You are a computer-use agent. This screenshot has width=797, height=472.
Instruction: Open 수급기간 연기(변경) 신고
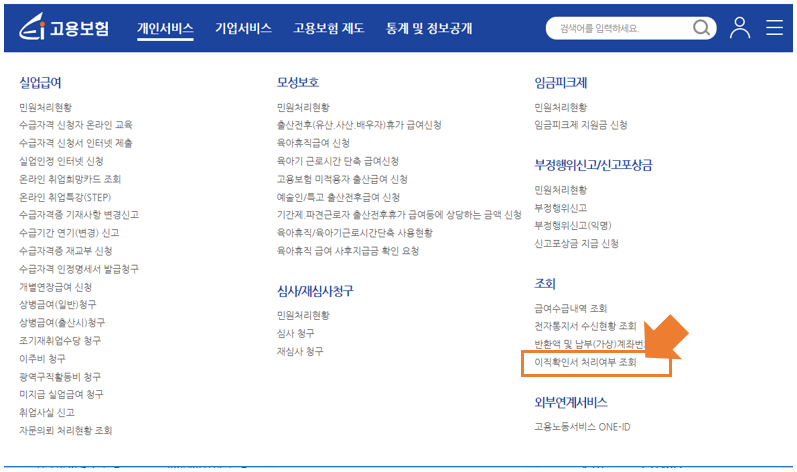69,233
